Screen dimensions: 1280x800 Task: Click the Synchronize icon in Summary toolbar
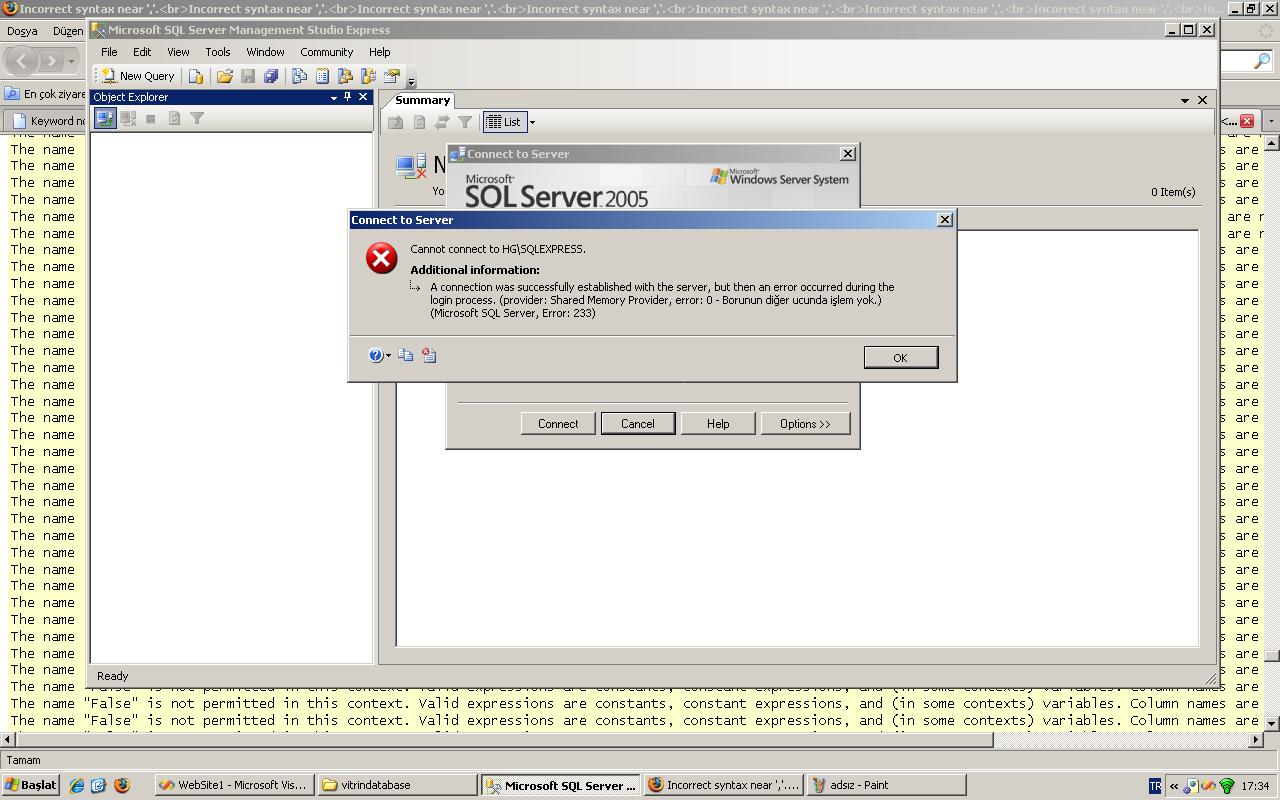coord(442,122)
